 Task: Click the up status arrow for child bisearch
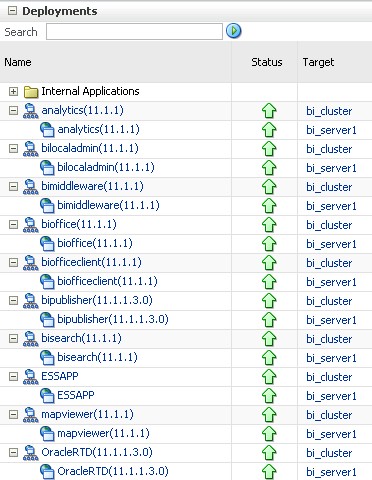pos(269,358)
